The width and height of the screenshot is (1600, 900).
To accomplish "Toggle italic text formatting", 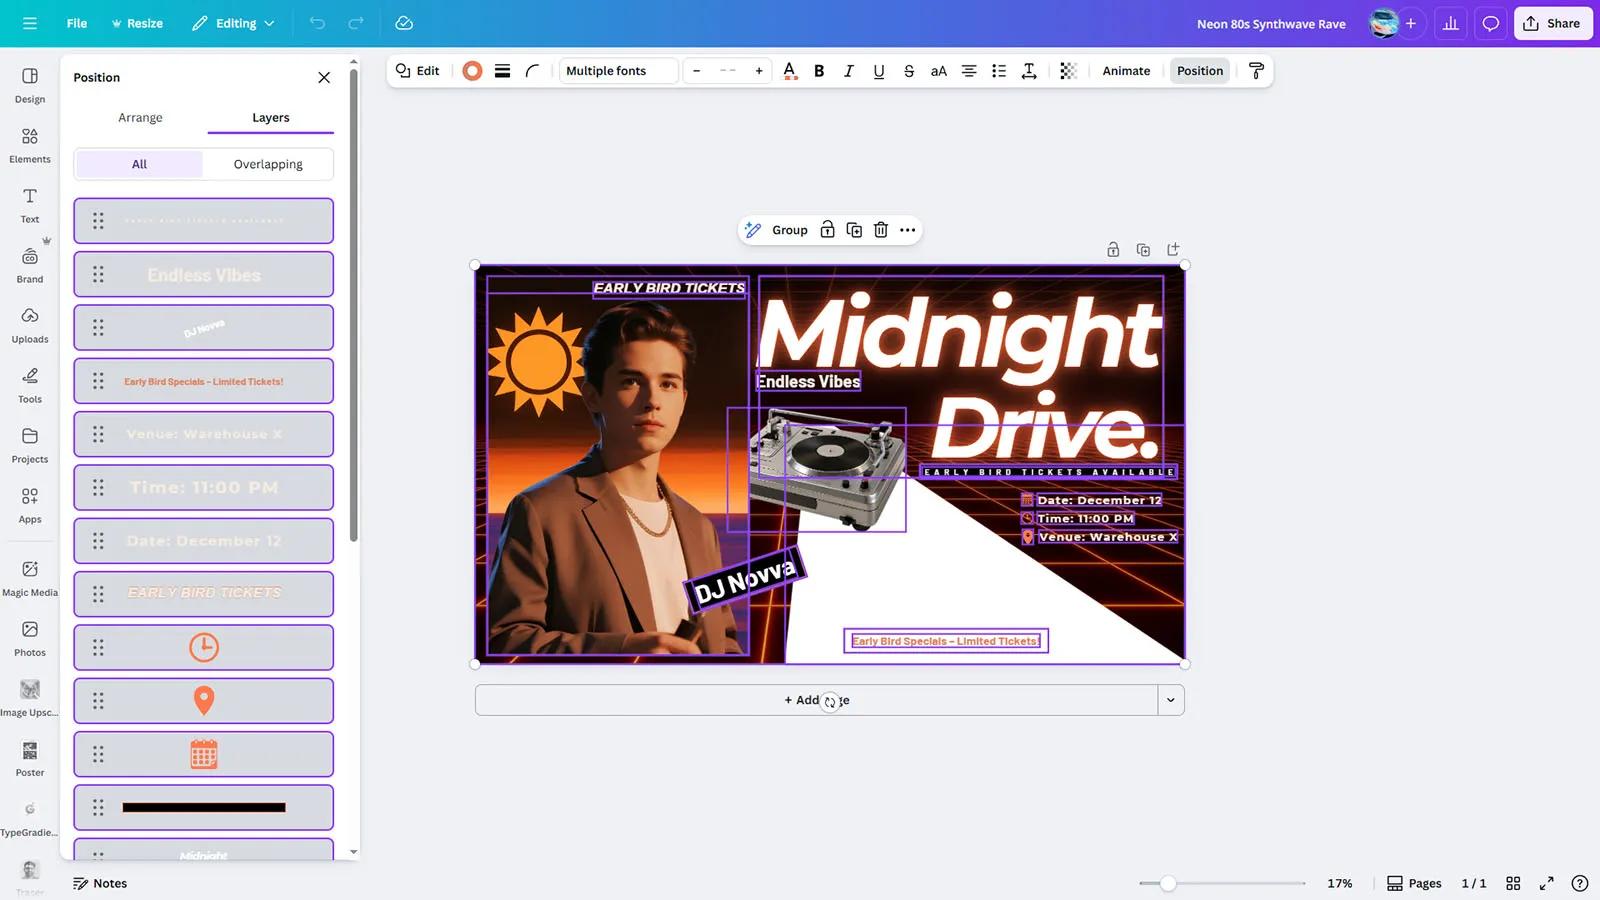I will coord(849,71).
